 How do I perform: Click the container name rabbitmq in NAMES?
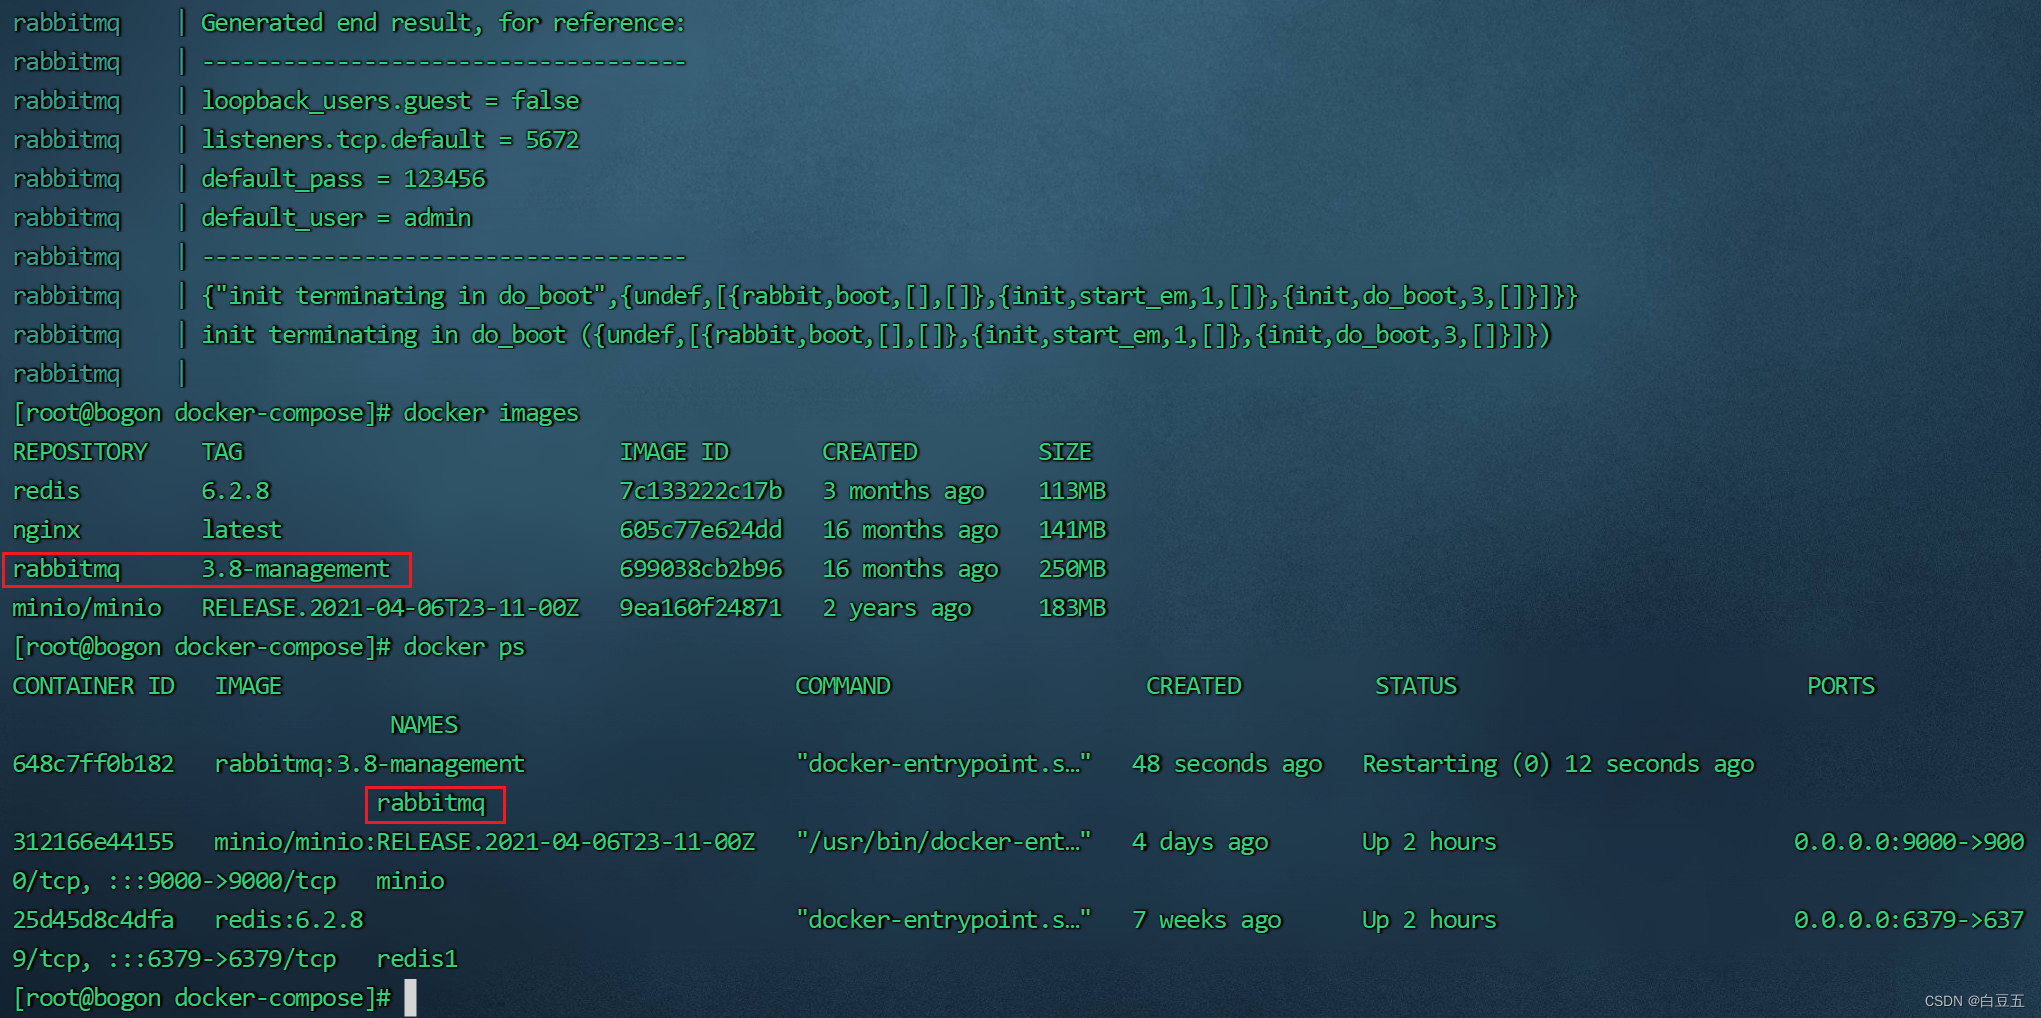(x=431, y=803)
